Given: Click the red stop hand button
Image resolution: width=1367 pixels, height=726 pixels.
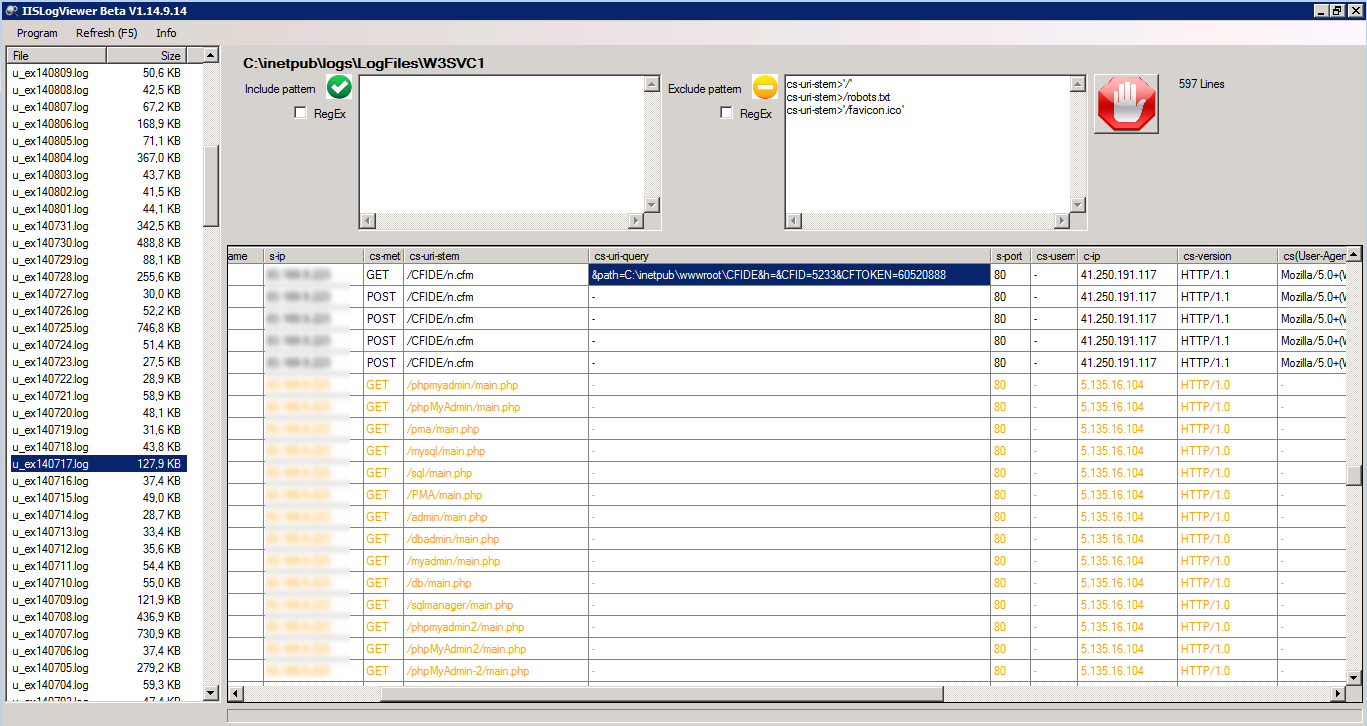Looking at the screenshot, I should click(1127, 104).
